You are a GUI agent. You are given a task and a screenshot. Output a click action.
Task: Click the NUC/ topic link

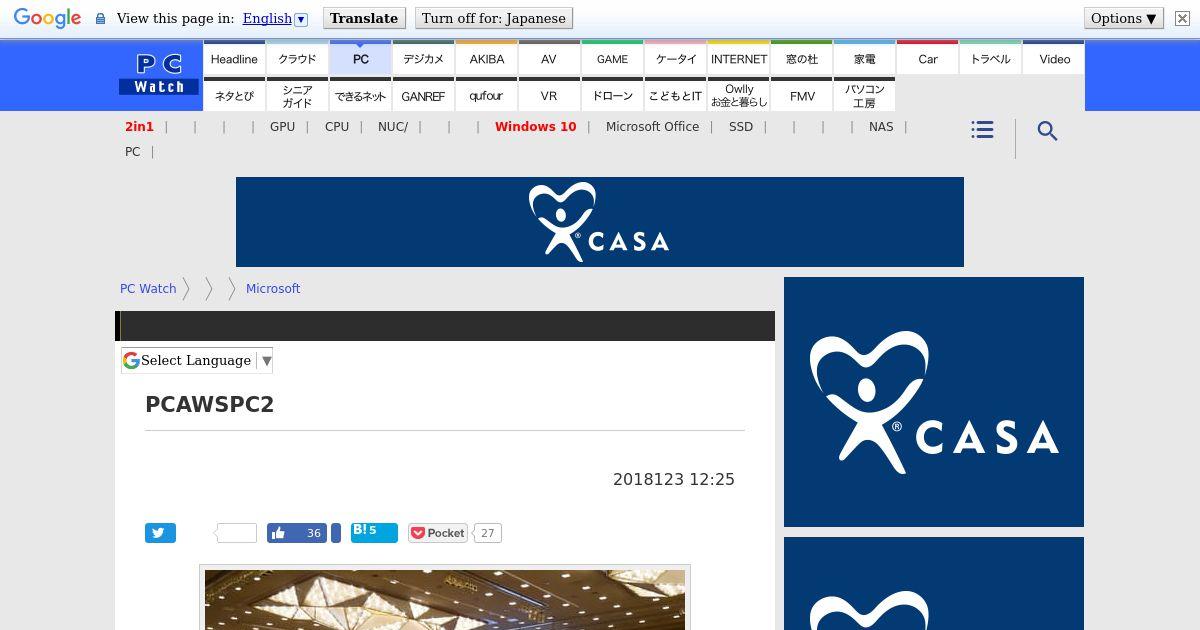(x=393, y=127)
